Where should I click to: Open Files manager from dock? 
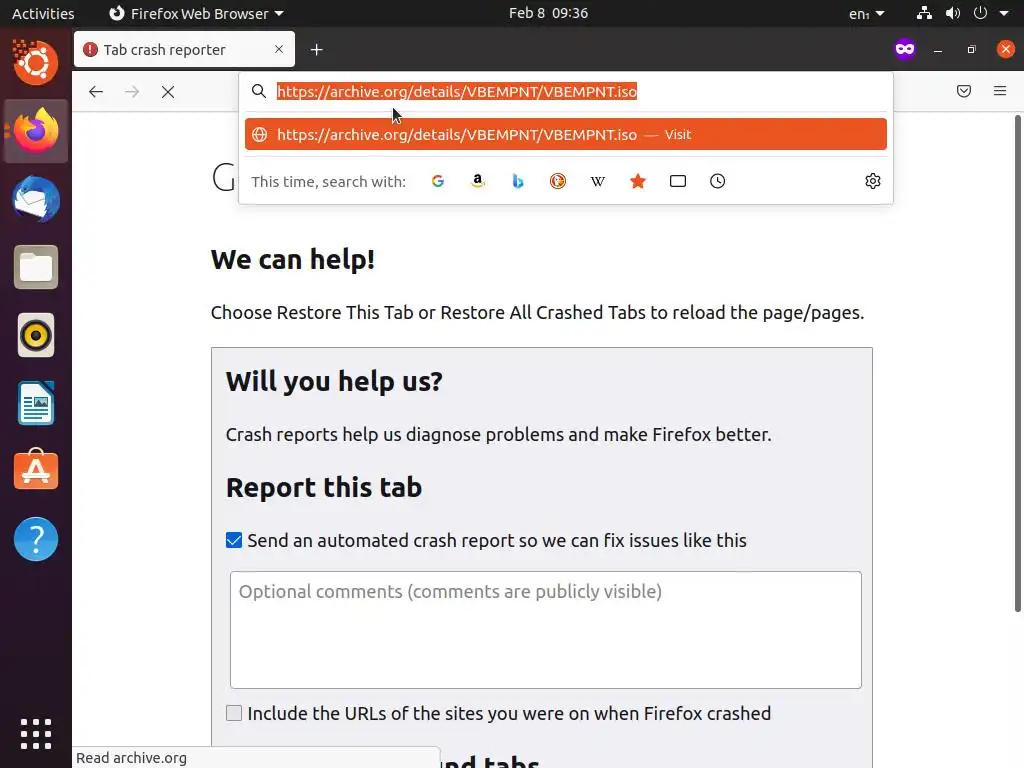tap(36, 267)
